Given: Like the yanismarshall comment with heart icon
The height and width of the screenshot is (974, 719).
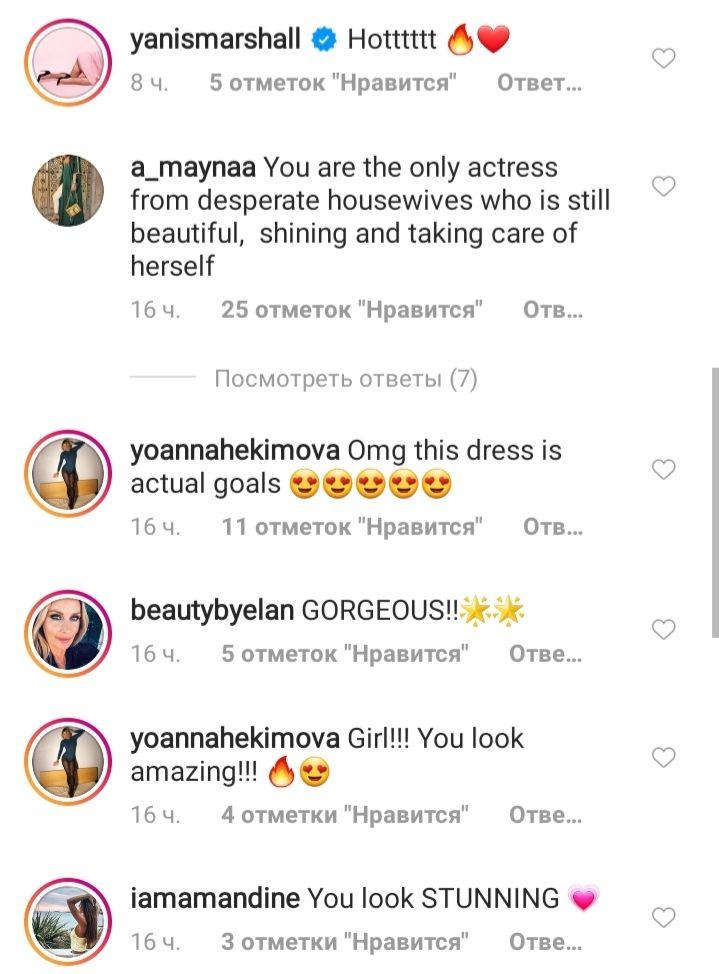Looking at the screenshot, I should pos(664,59).
